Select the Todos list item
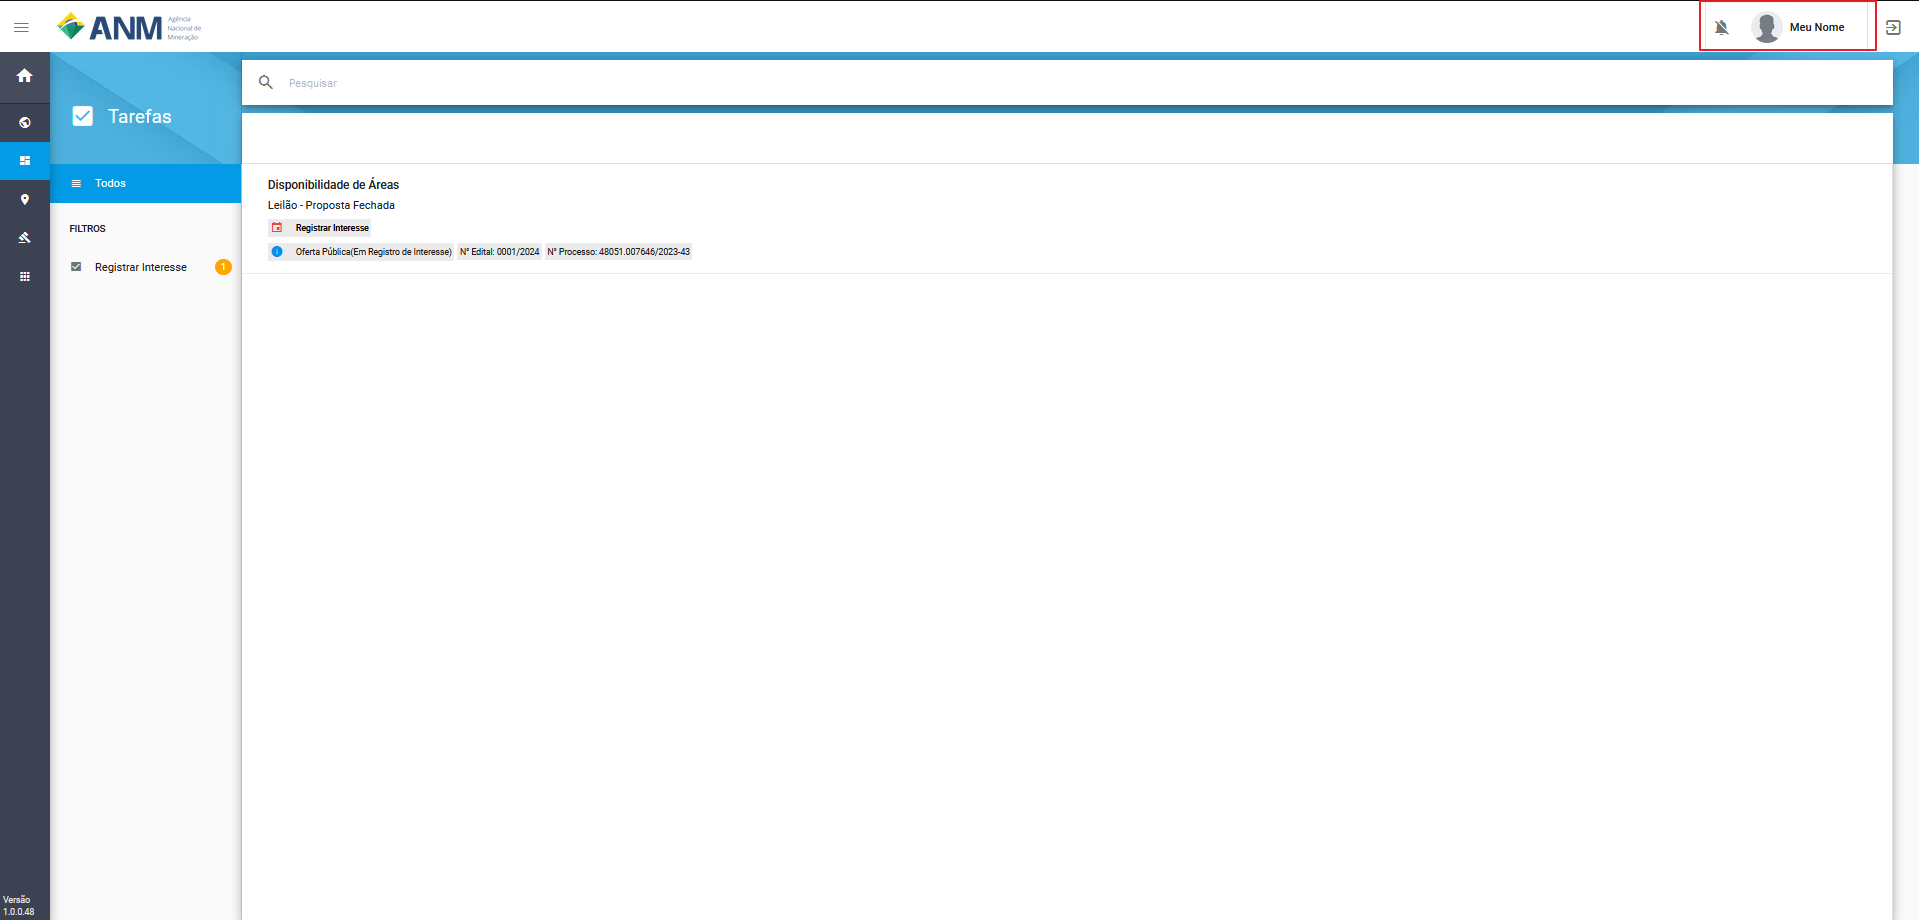1919x920 pixels. point(146,183)
